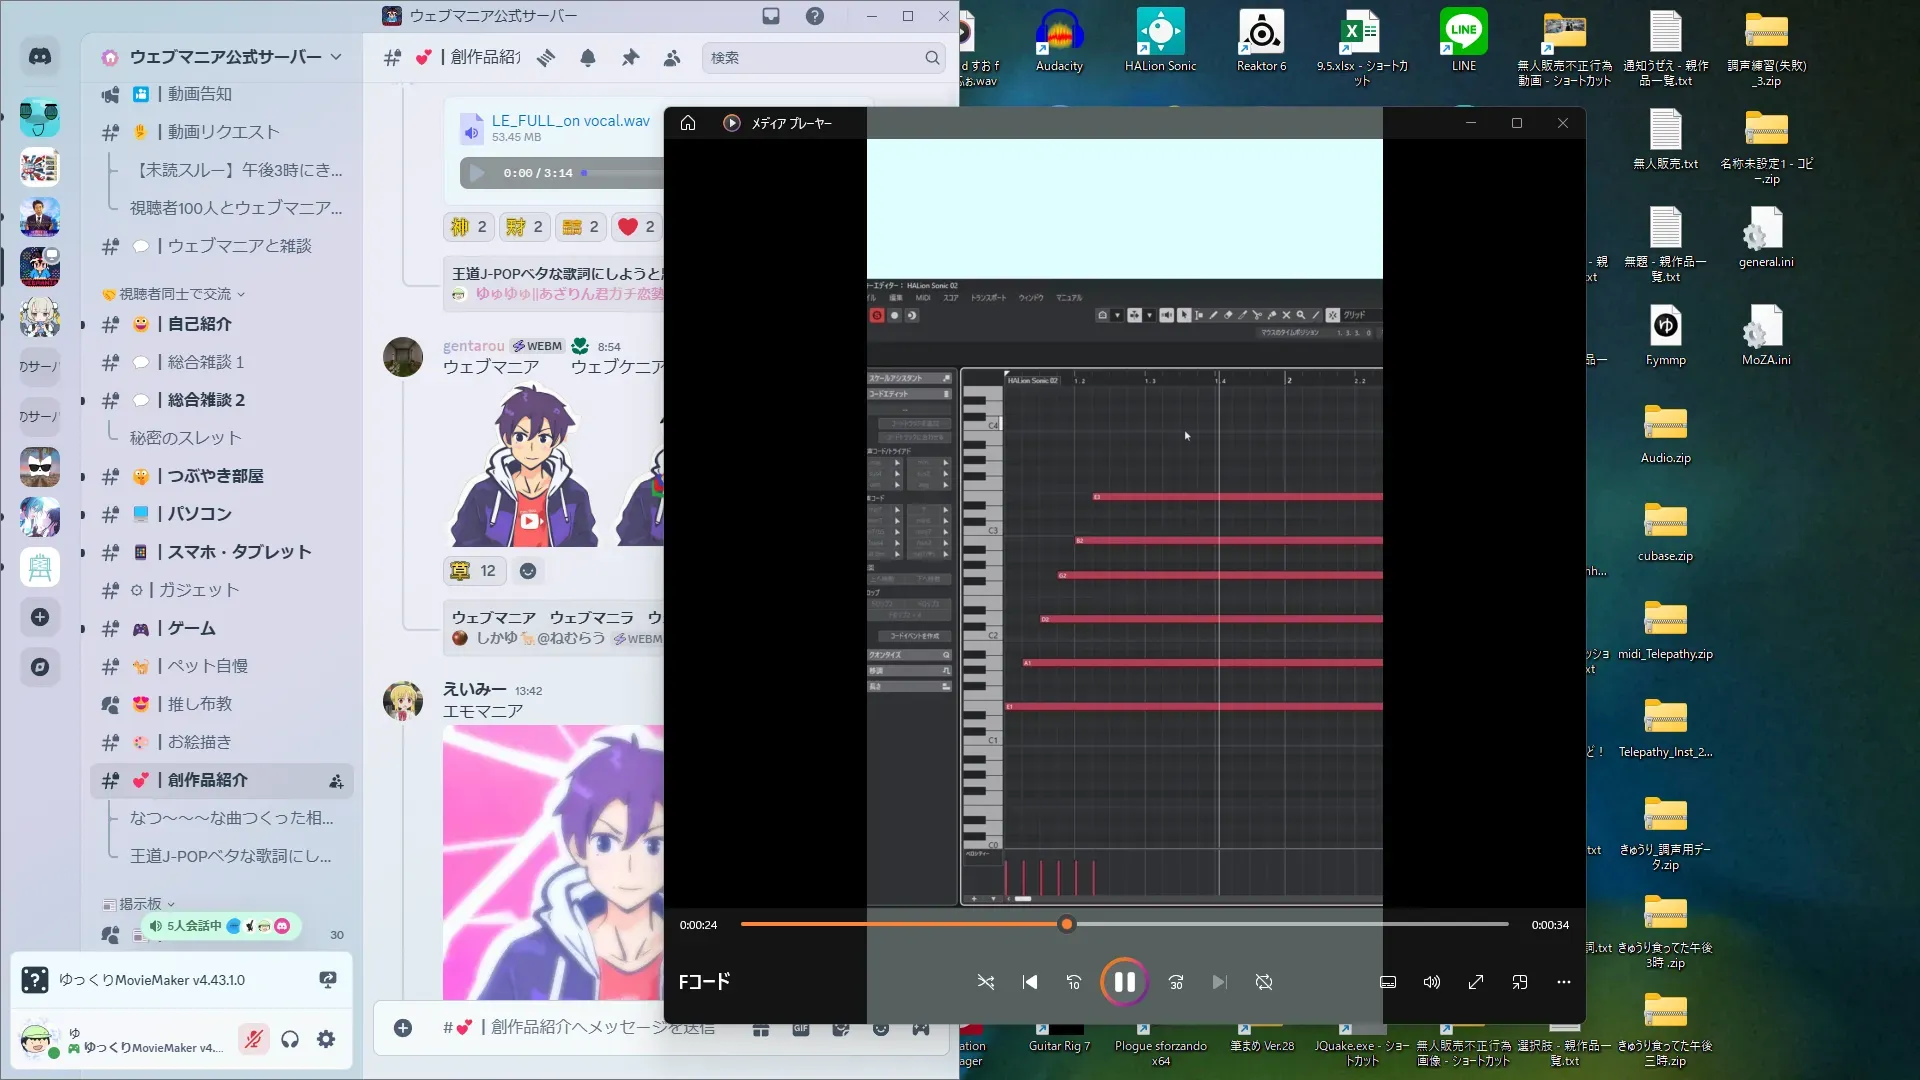
Task: Toggle repeat mode in Media Player
Action: coord(1264,982)
